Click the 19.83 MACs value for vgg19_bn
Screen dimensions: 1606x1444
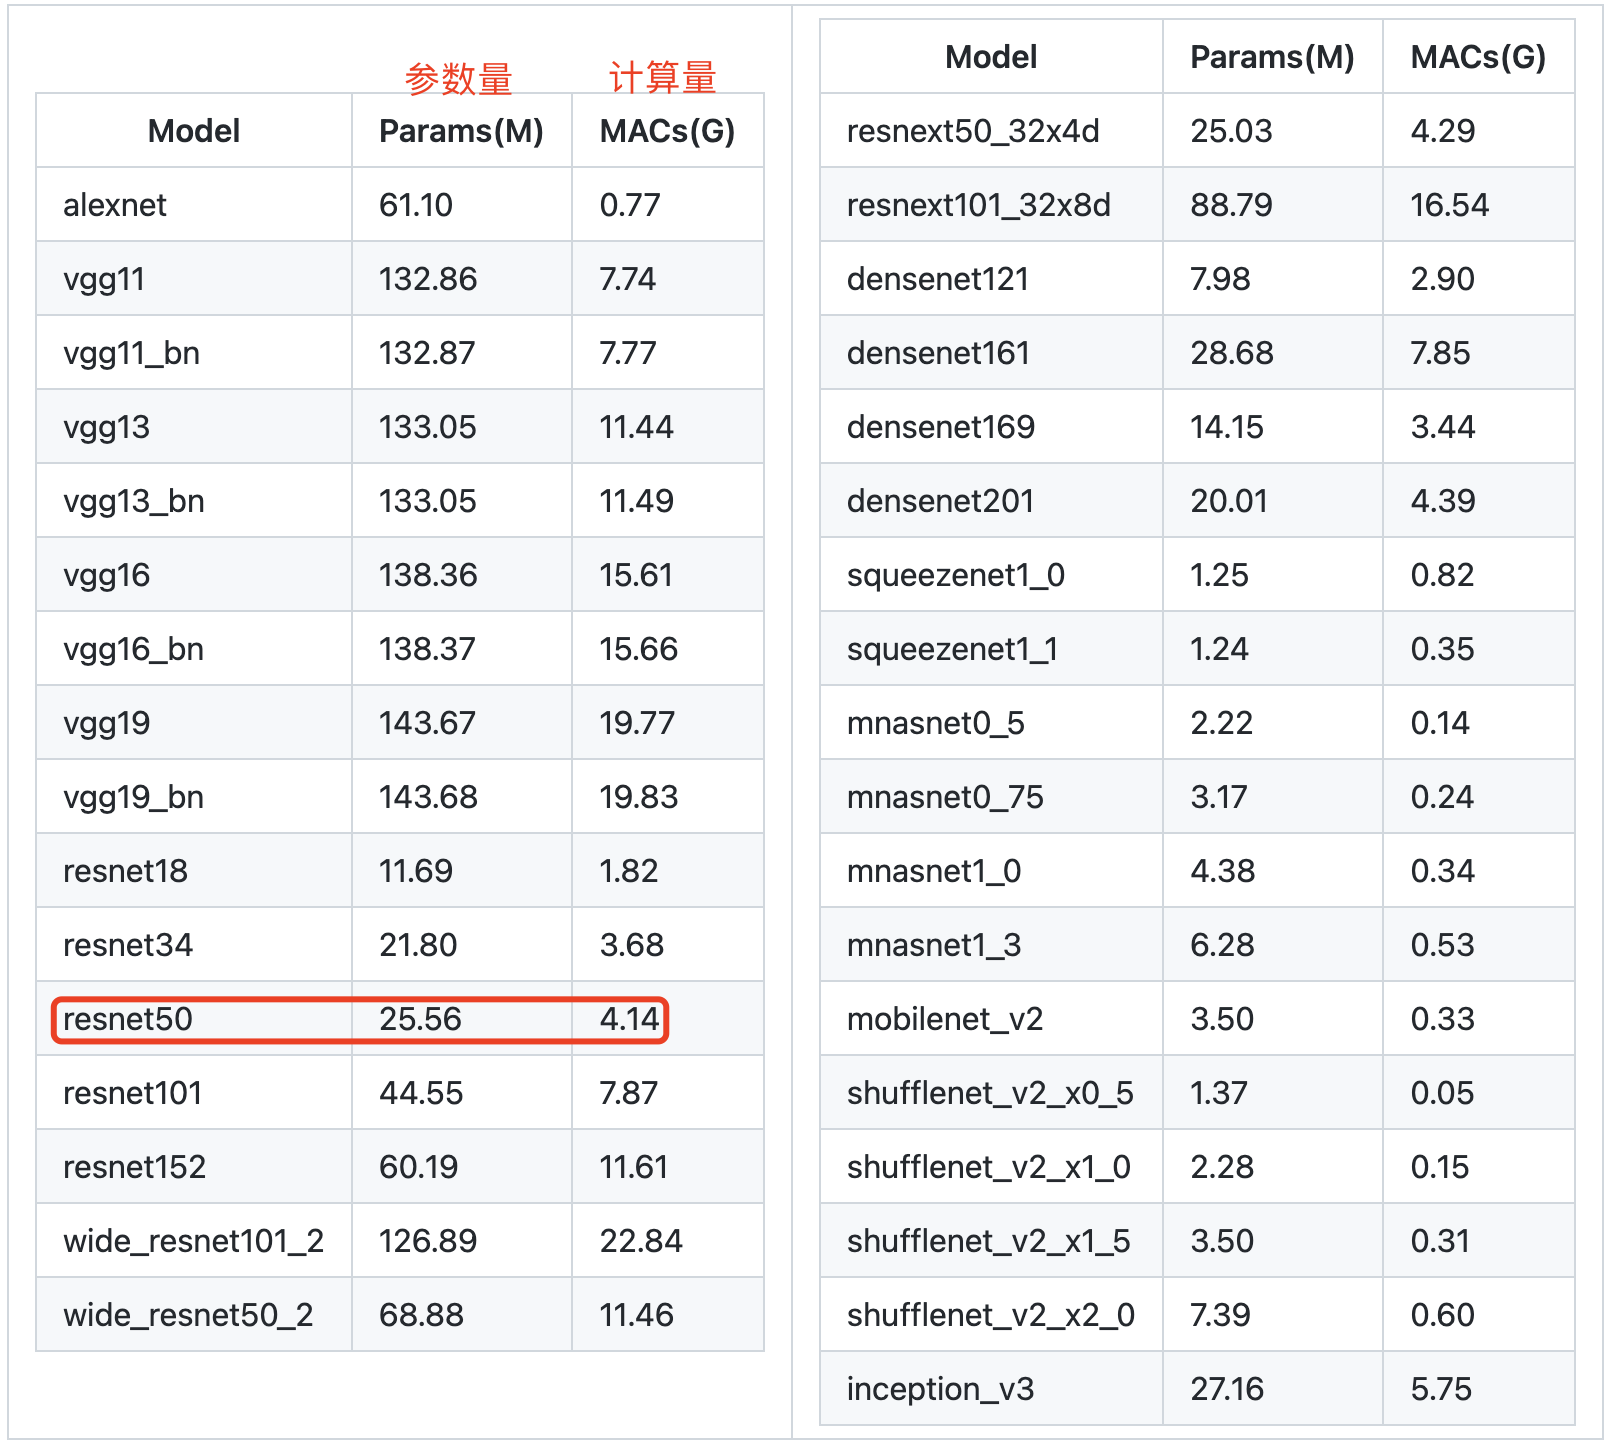[x=638, y=797]
